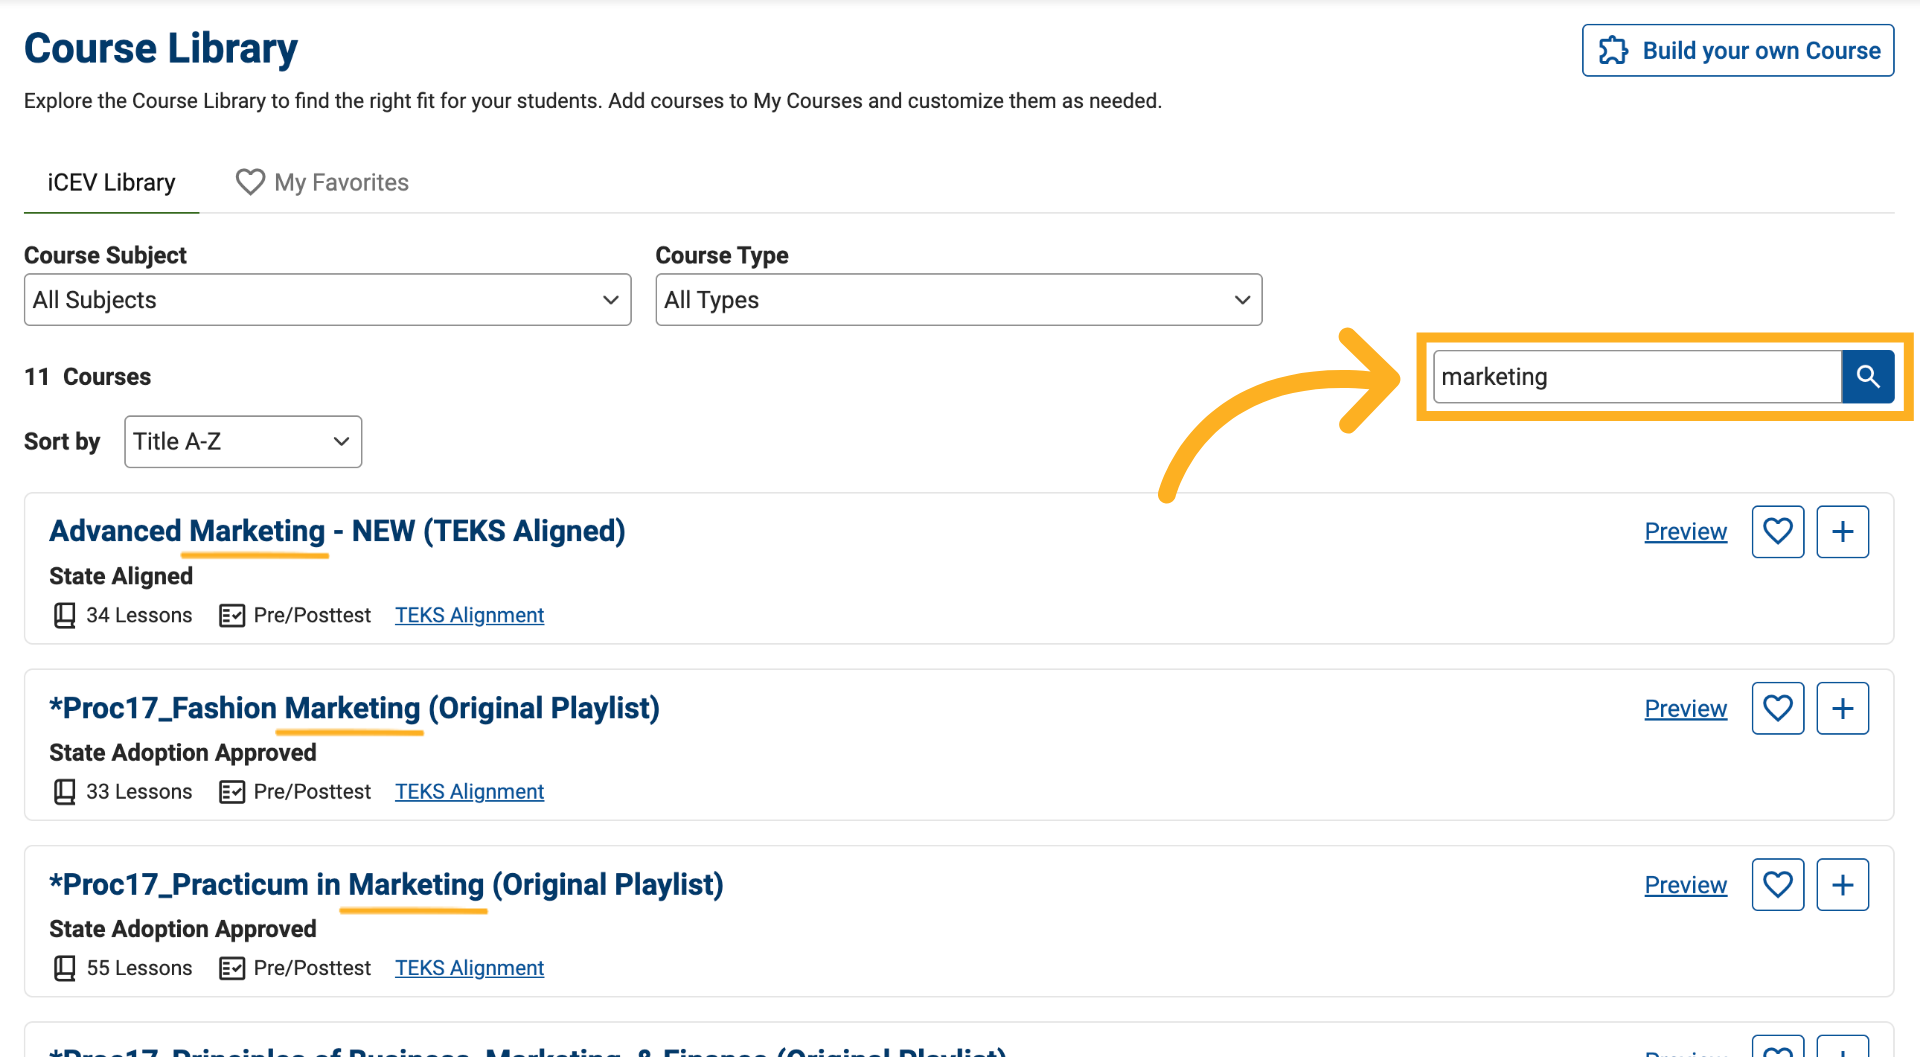
Task: Click the 34 Lessons text
Action: click(x=139, y=615)
